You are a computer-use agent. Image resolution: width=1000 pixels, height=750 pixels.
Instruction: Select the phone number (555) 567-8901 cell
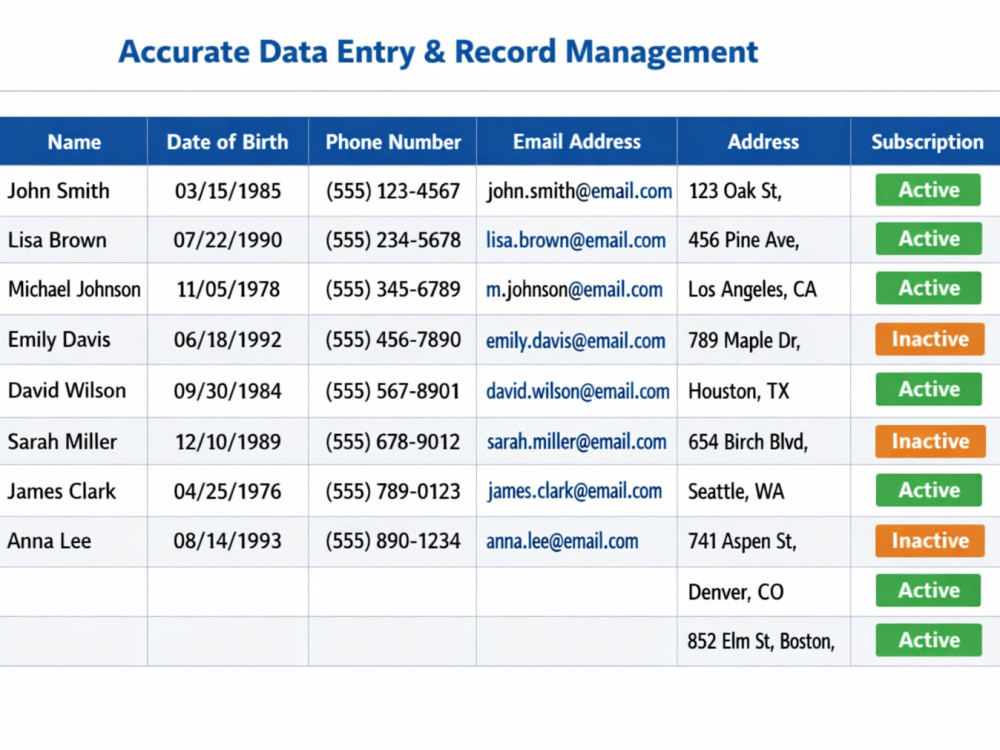(x=392, y=391)
